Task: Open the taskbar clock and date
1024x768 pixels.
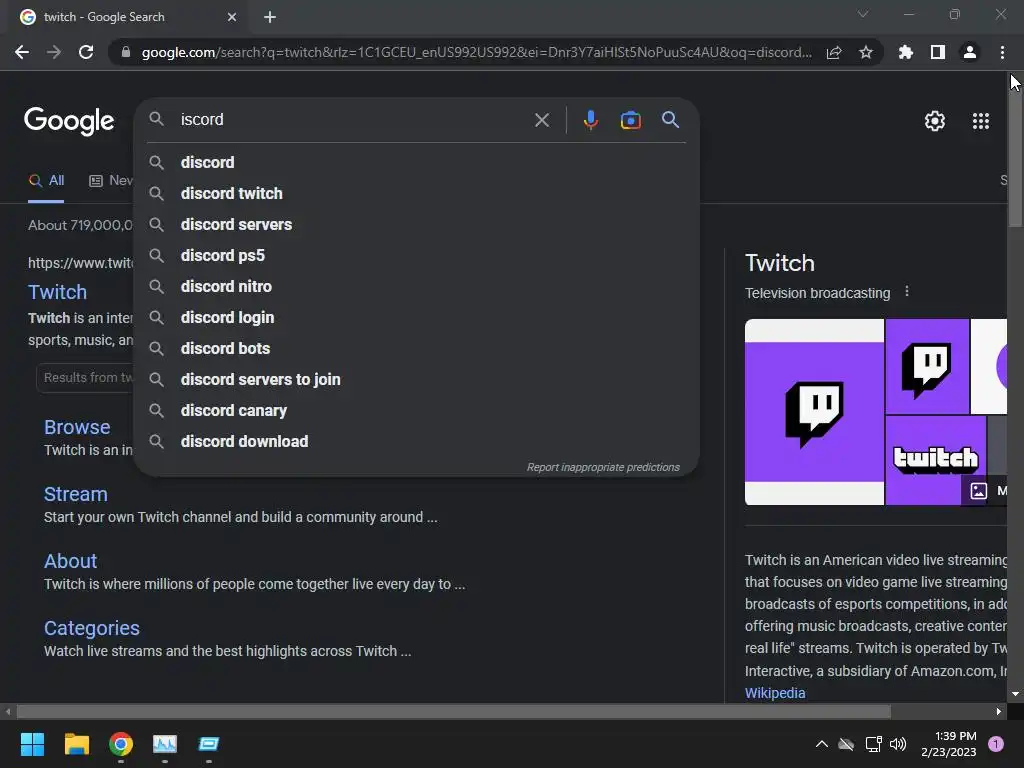Action: [x=949, y=744]
